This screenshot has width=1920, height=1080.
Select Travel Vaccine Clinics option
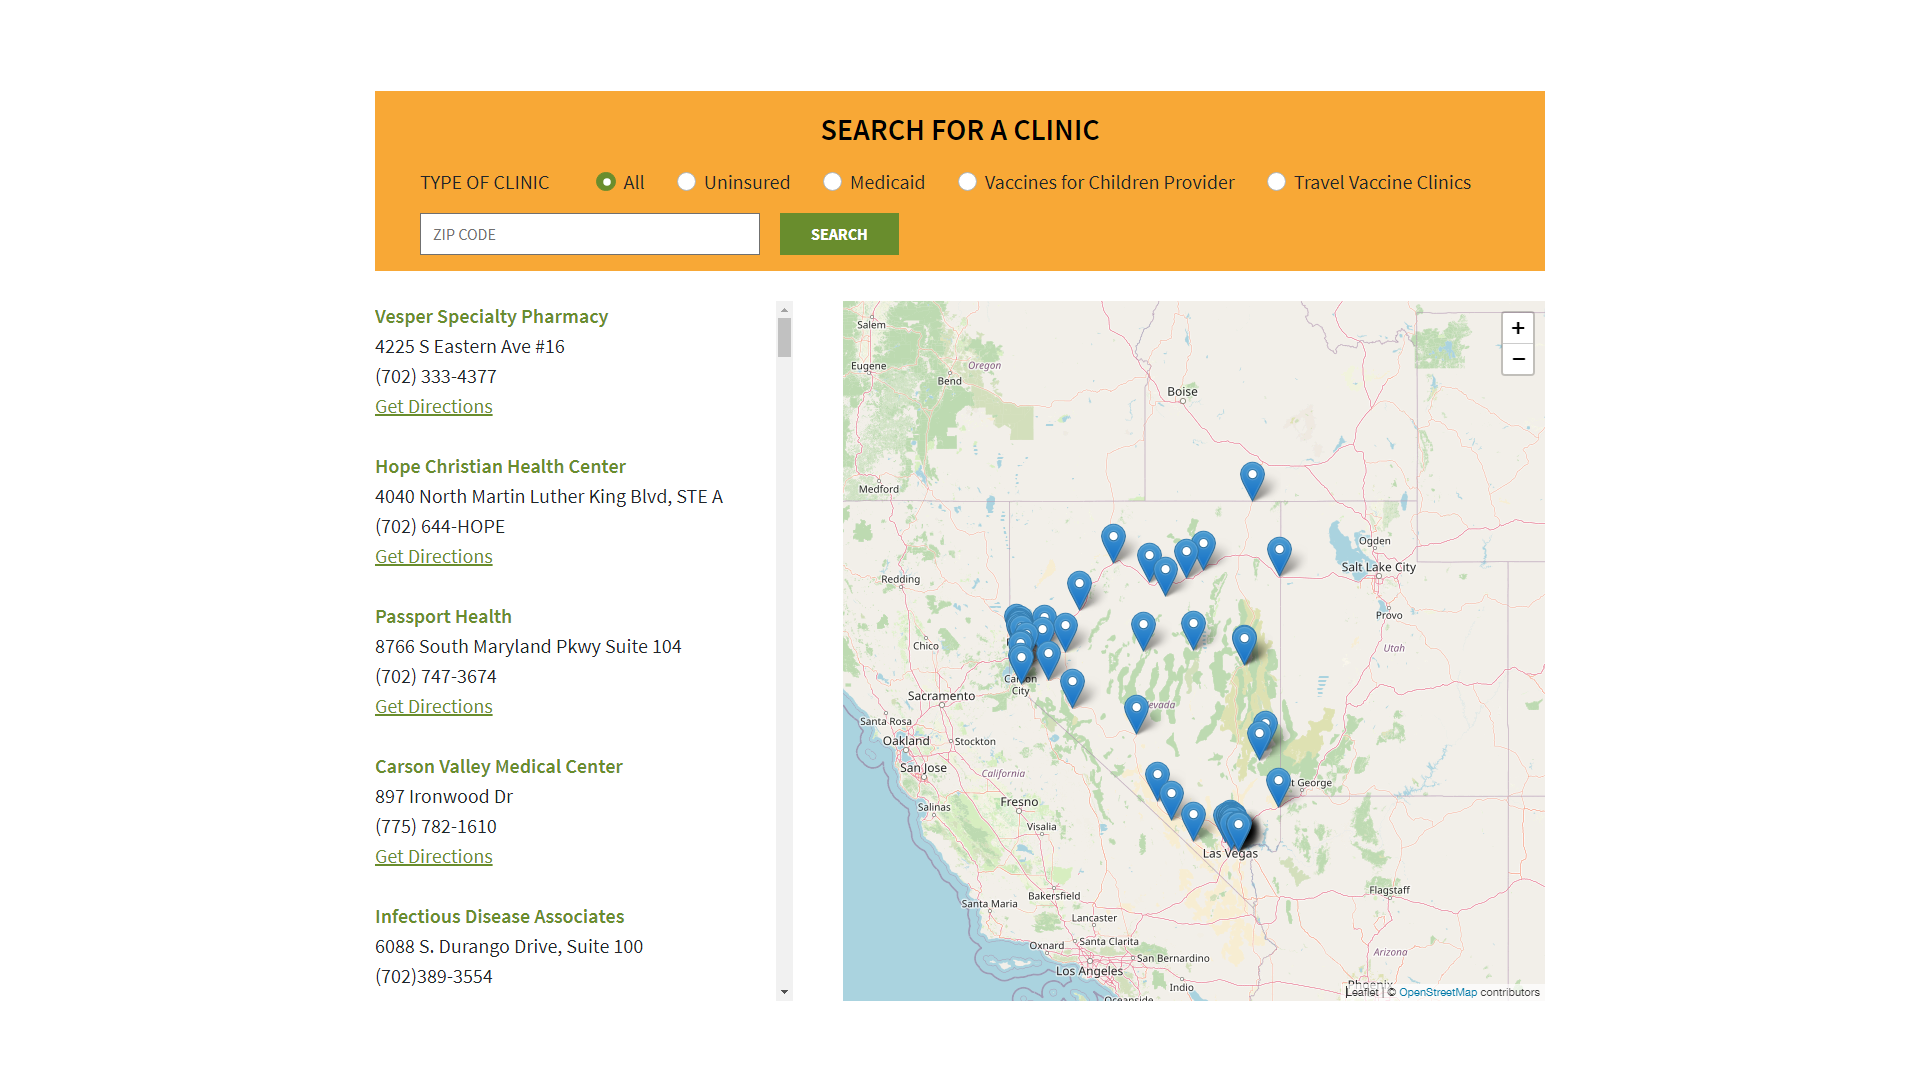[1276, 182]
